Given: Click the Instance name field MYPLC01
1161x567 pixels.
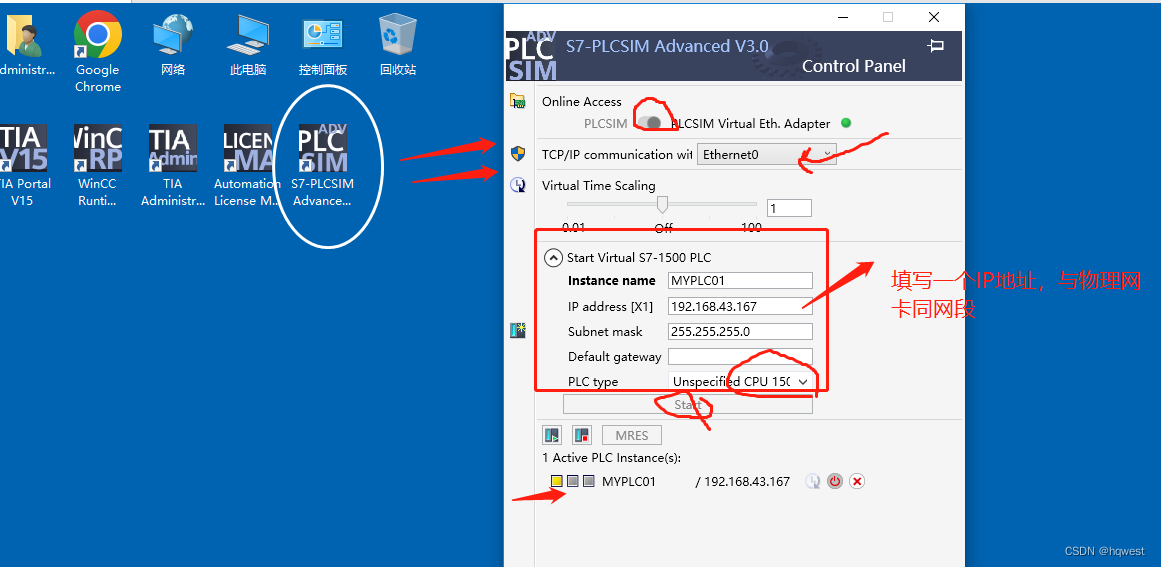Looking at the screenshot, I should [x=740, y=281].
